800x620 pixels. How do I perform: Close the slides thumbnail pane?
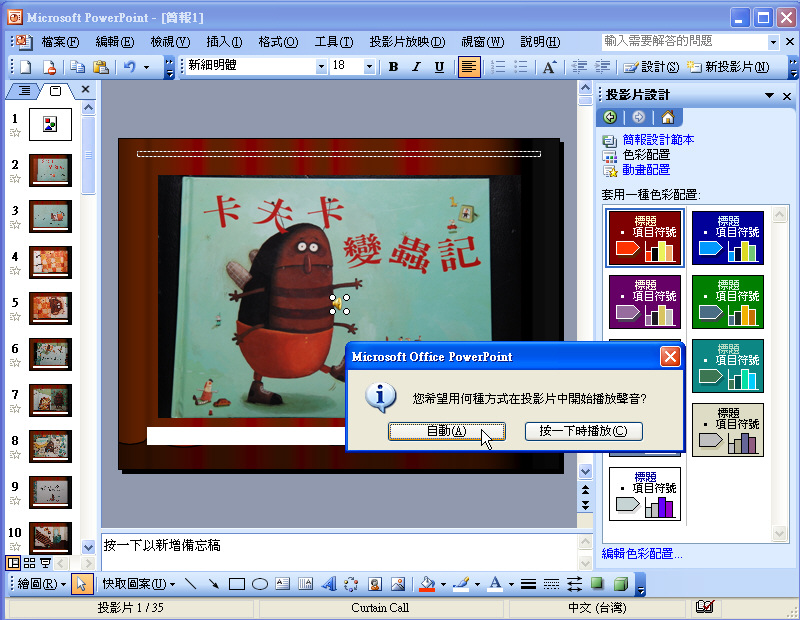point(85,89)
